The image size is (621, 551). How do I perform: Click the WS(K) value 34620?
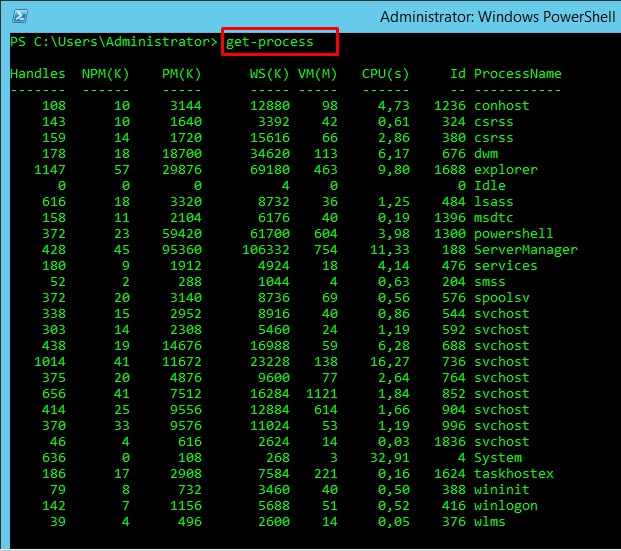click(x=270, y=154)
